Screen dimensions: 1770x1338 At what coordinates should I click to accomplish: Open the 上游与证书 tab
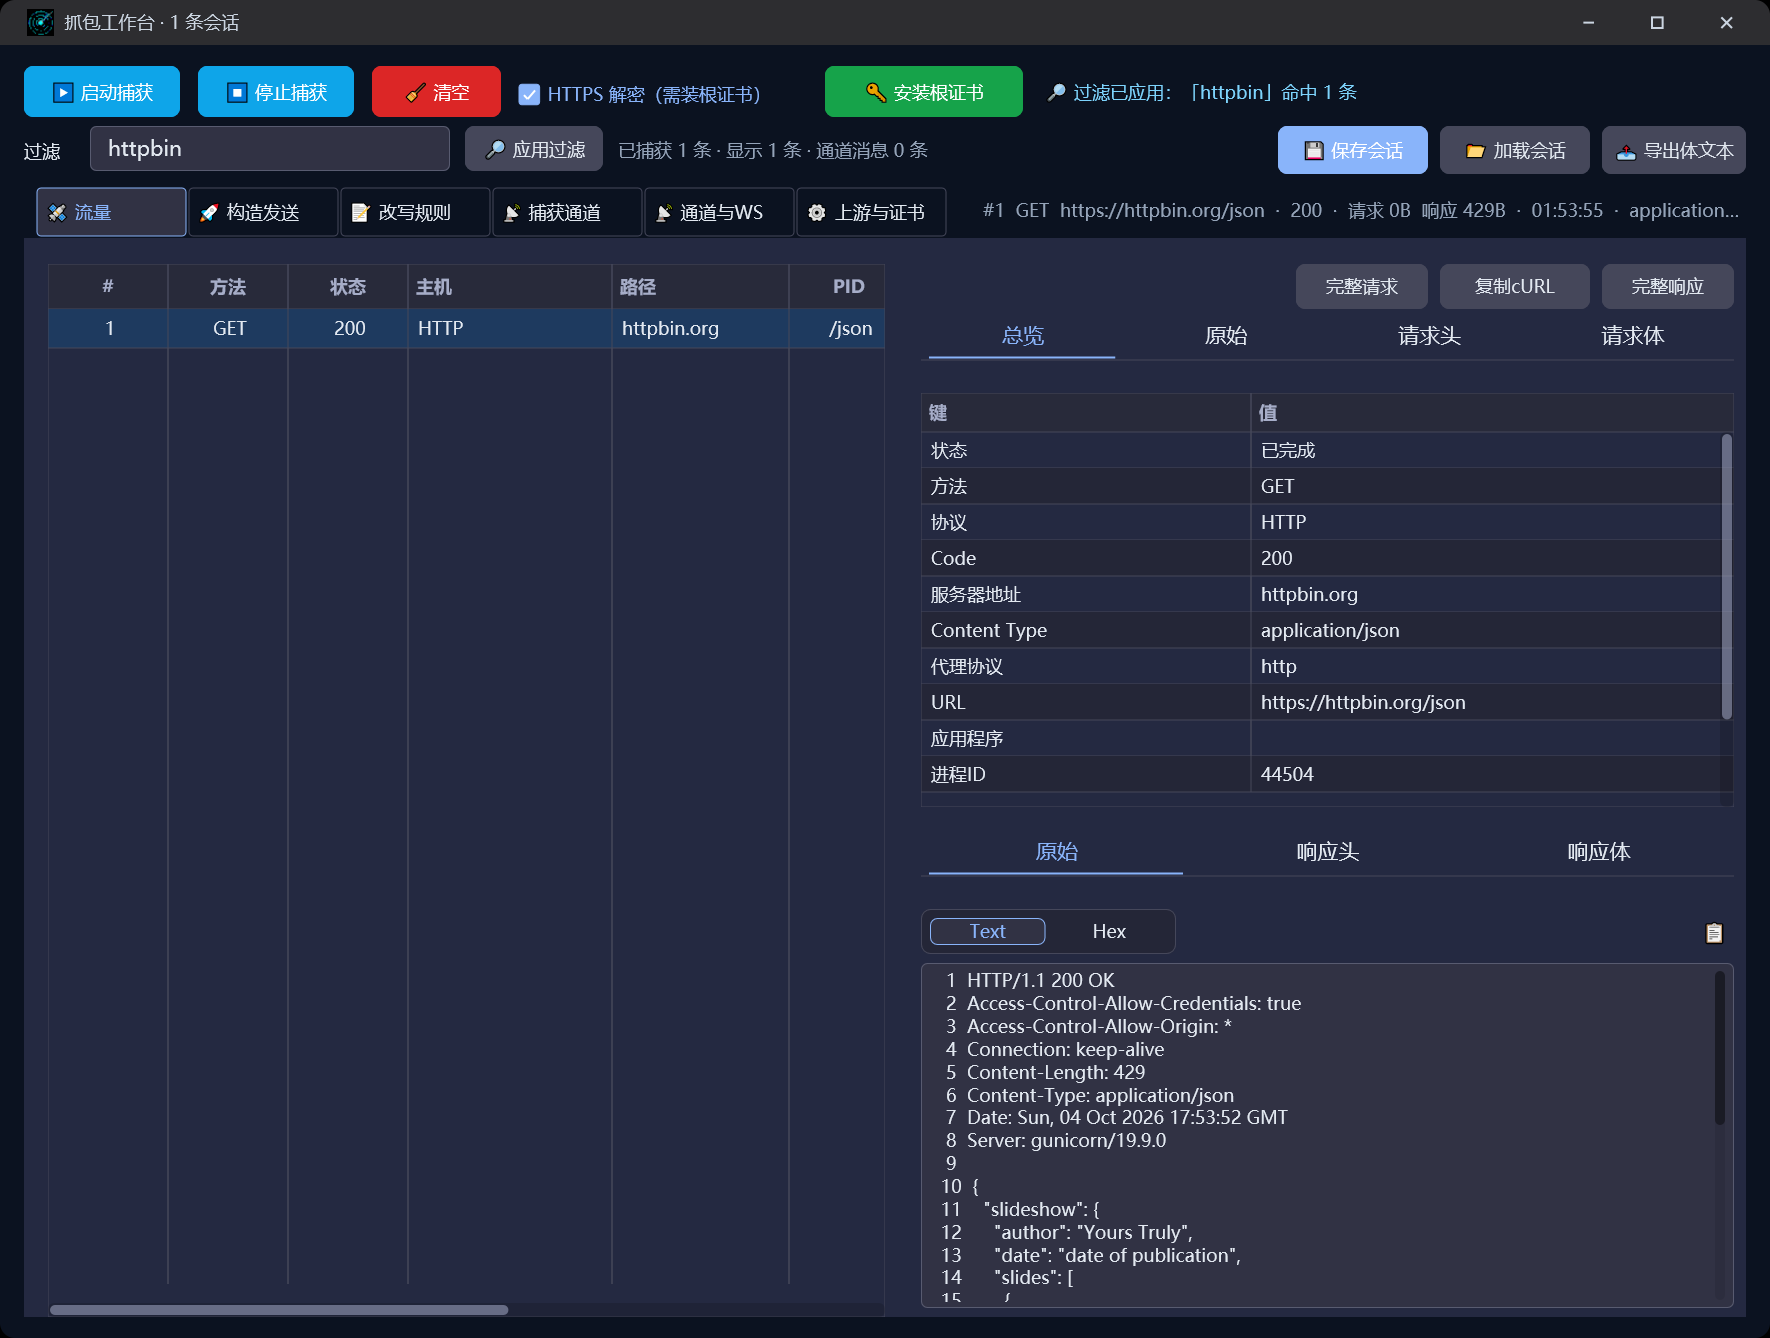point(871,212)
